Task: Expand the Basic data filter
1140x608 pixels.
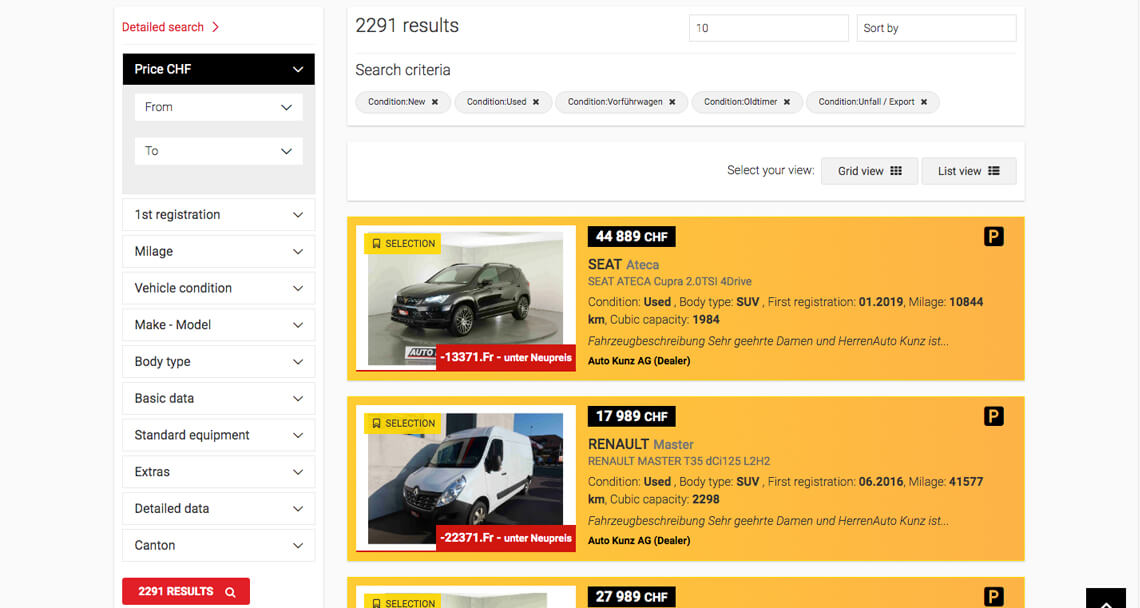Action: click(219, 399)
